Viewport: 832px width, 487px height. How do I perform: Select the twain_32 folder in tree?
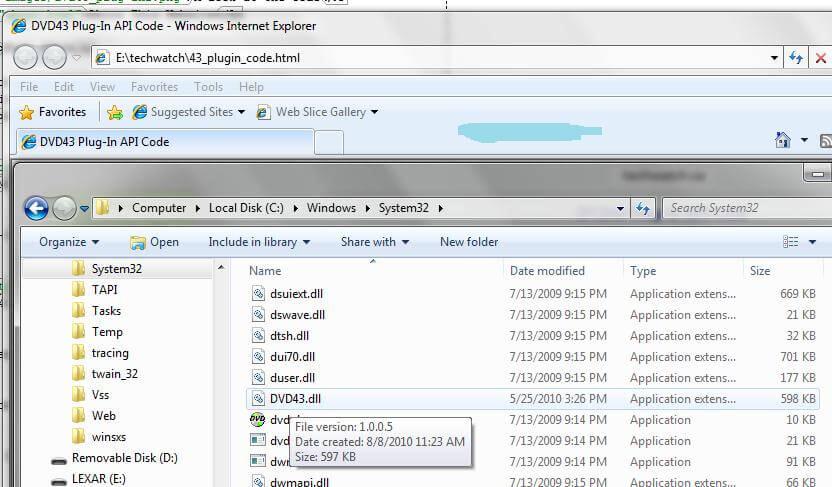point(114,374)
